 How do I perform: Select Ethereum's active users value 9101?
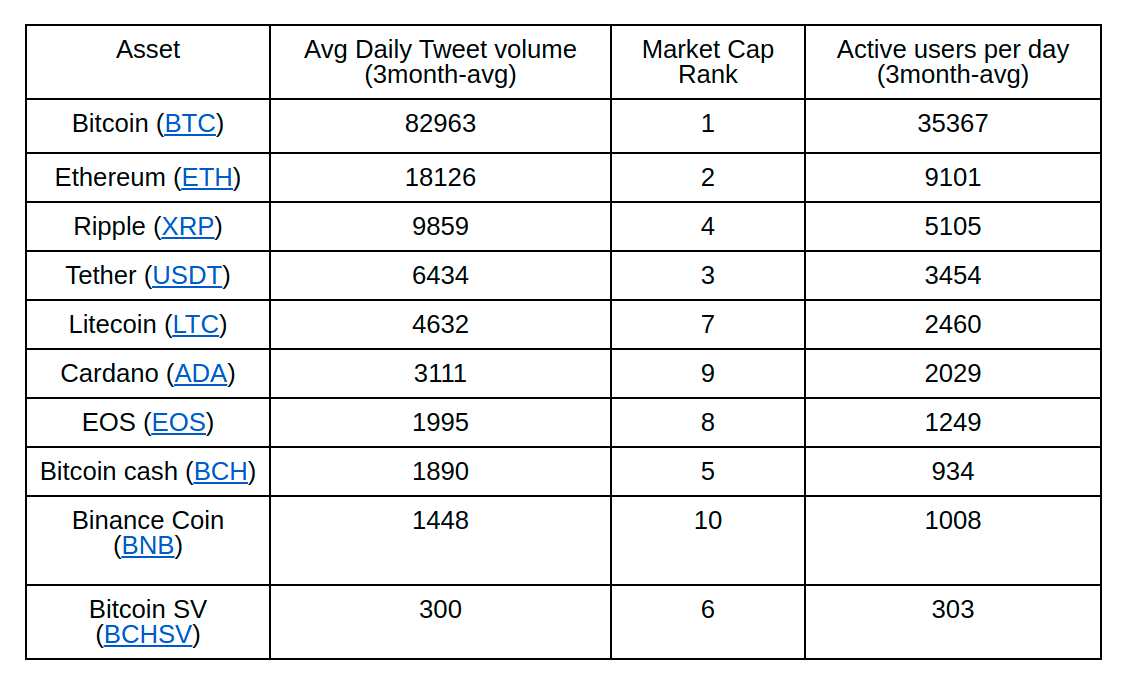click(x=952, y=178)
